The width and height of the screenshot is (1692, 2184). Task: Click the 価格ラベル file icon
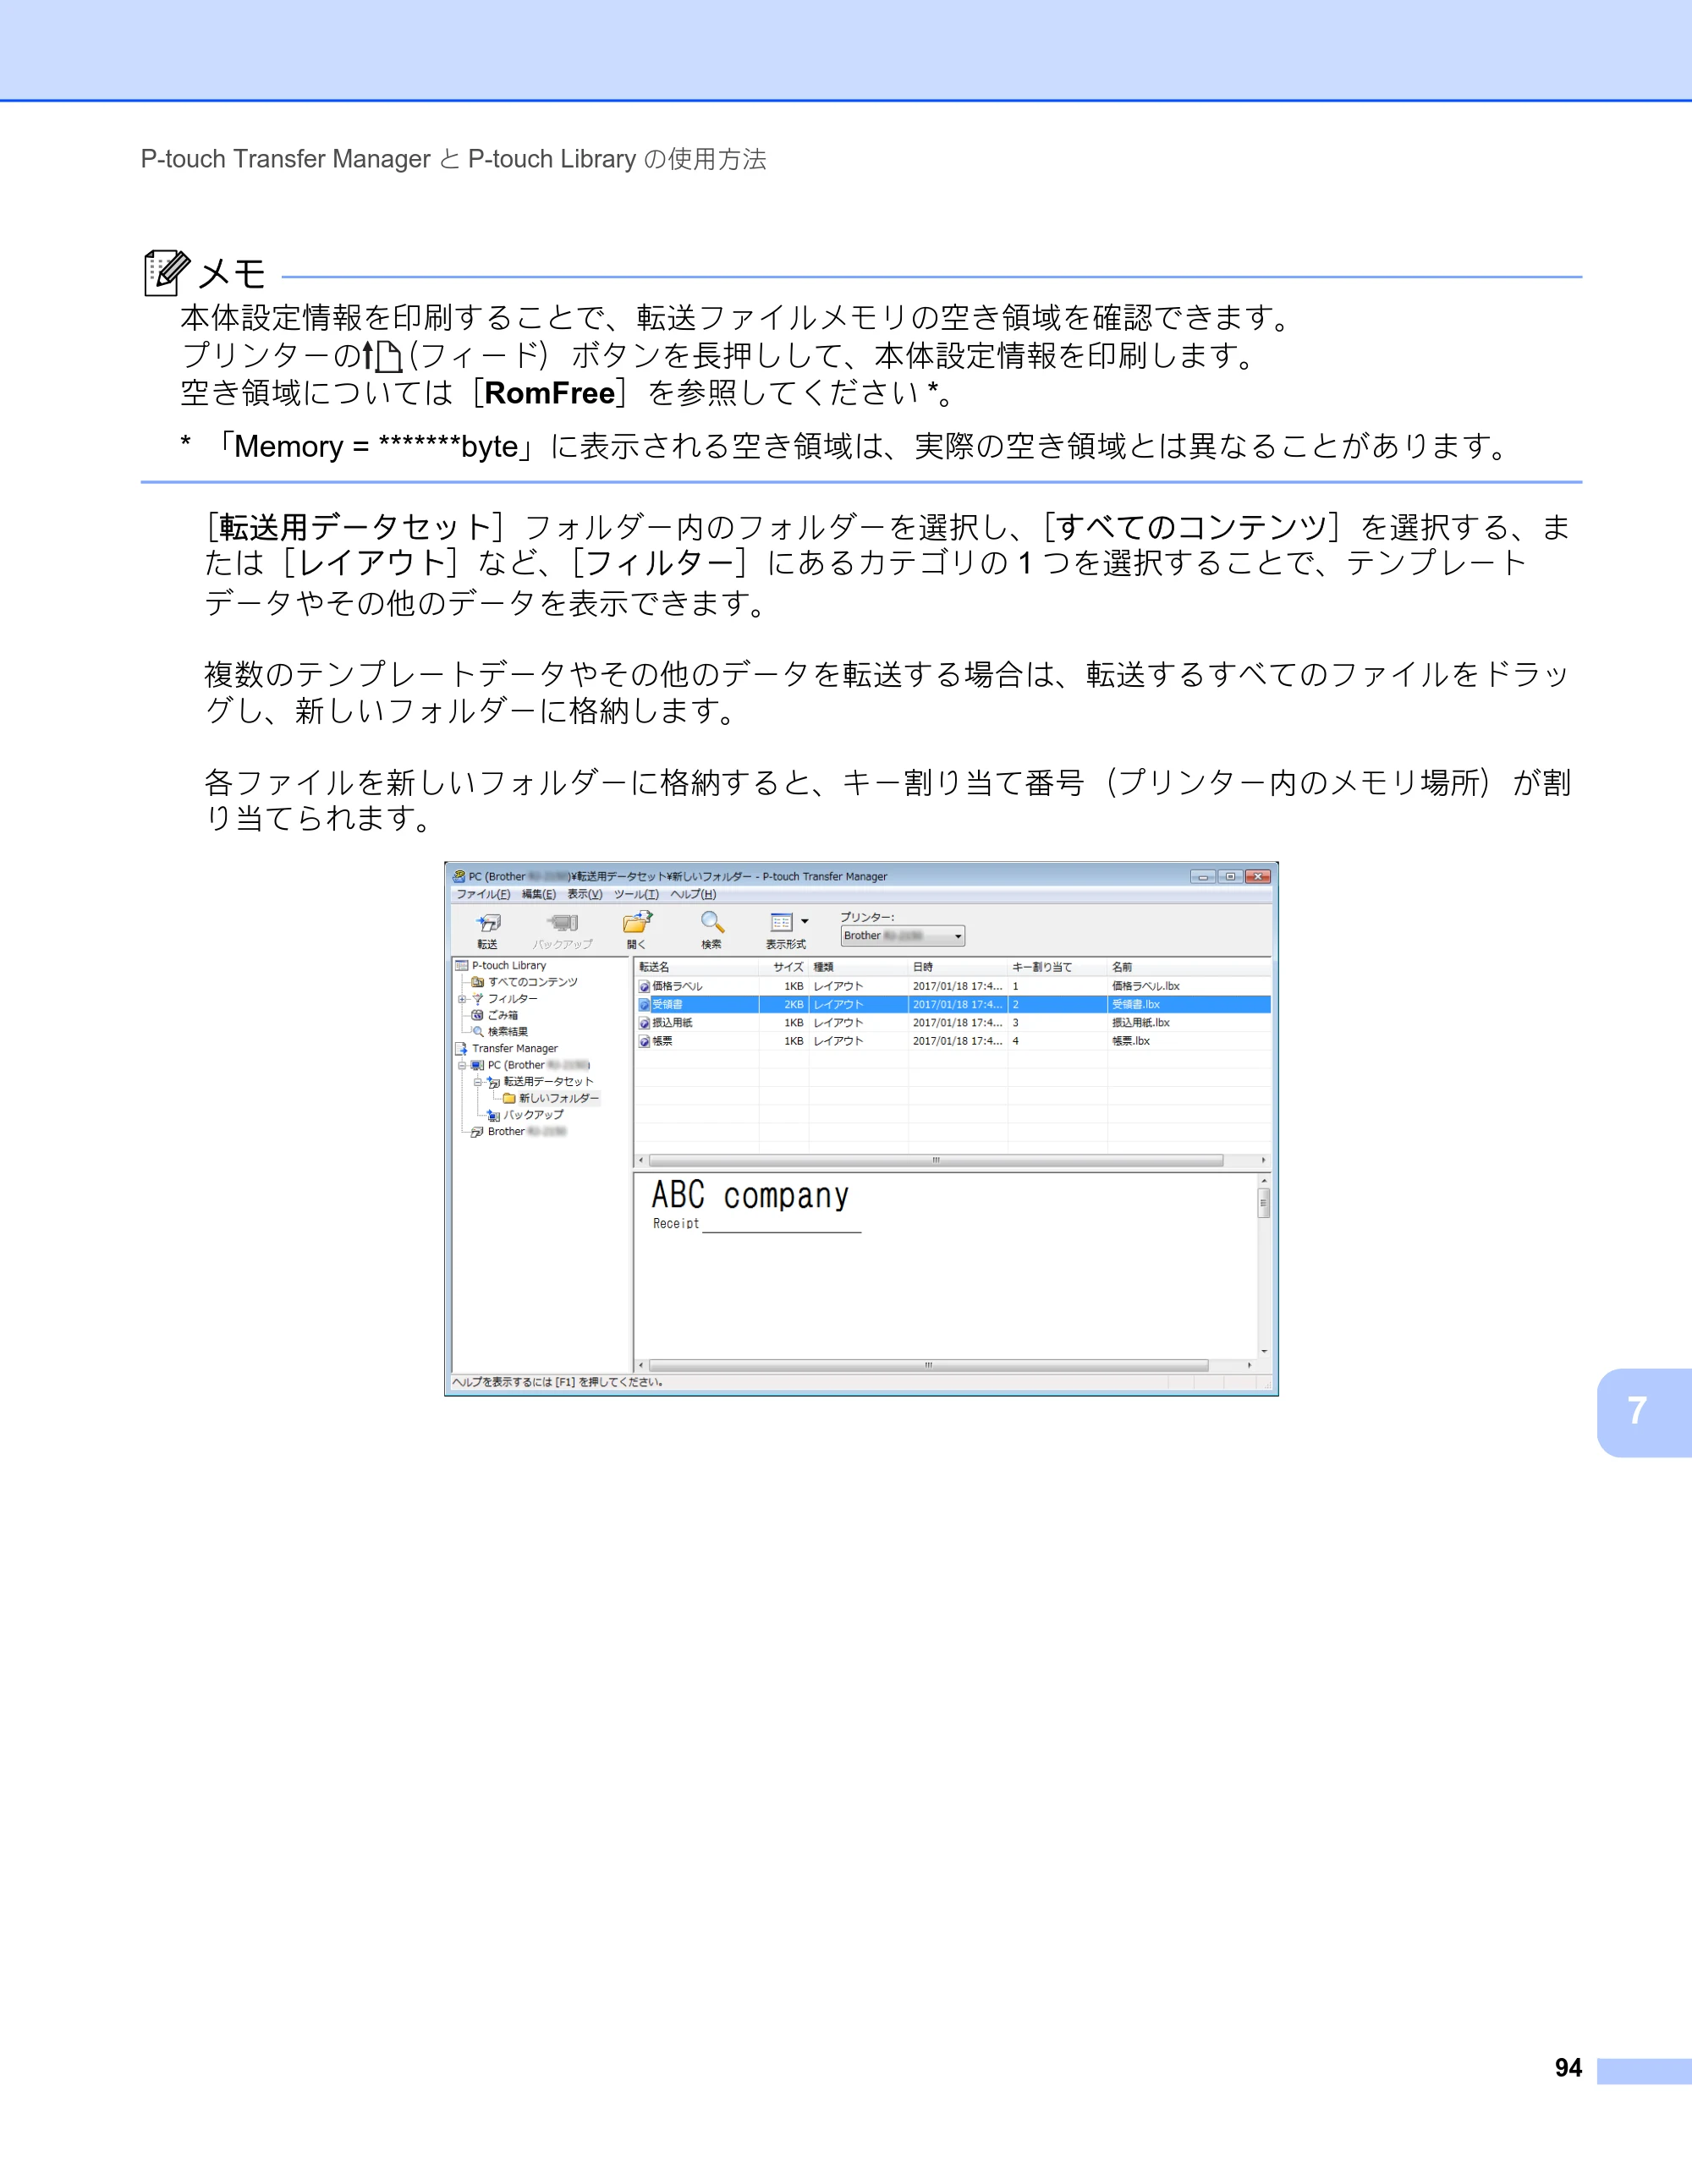click(645, 986)
